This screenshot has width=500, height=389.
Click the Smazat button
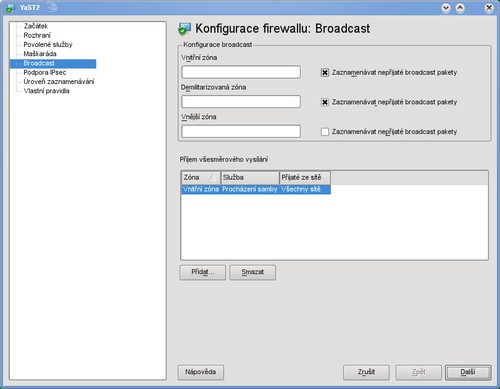[253, 272]
